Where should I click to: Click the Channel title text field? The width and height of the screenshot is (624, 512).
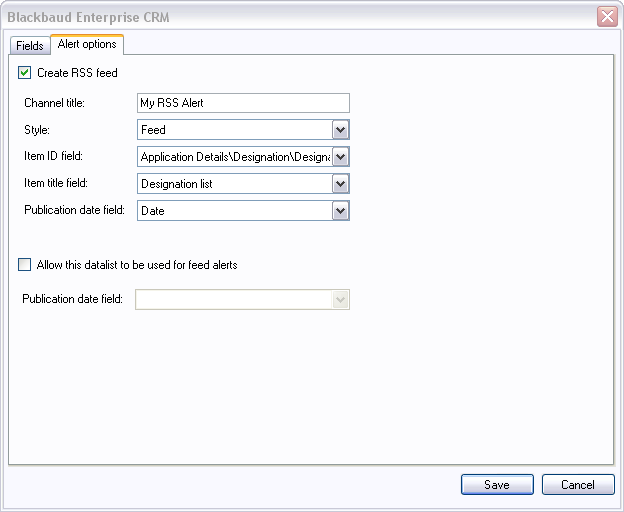click(x=242, y=103)
